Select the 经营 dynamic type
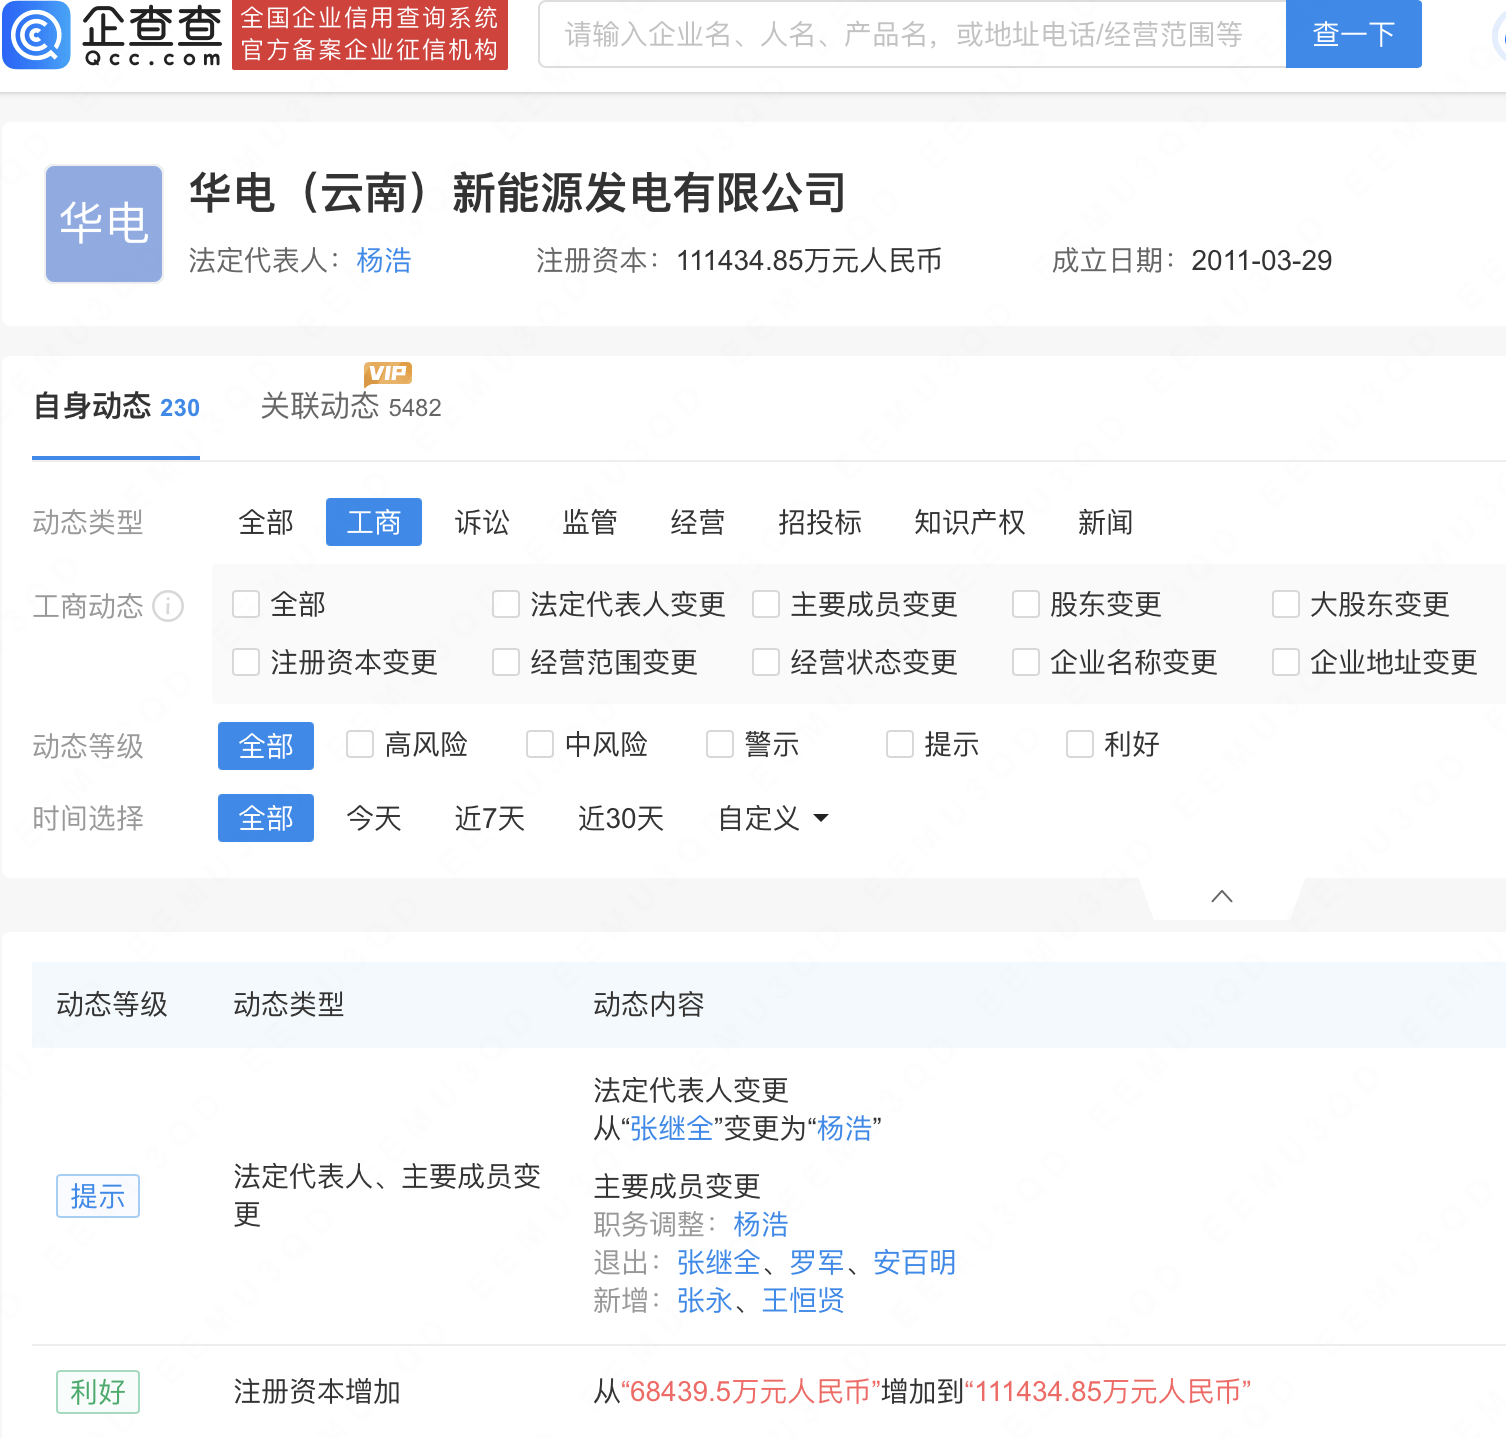The image size is (1506, 1438). 698,522
